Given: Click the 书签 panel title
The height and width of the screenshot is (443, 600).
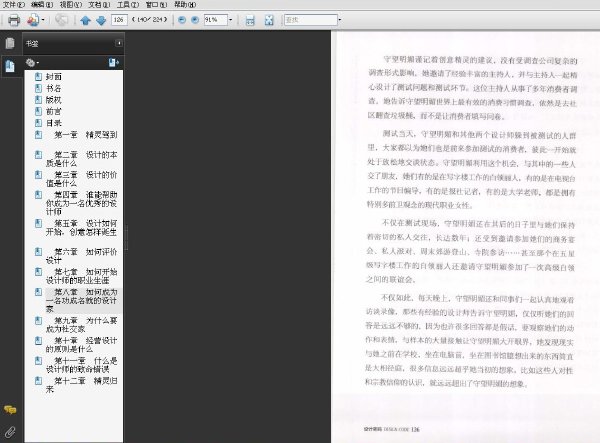Looking at the screenshot, I should pos(32,44).
